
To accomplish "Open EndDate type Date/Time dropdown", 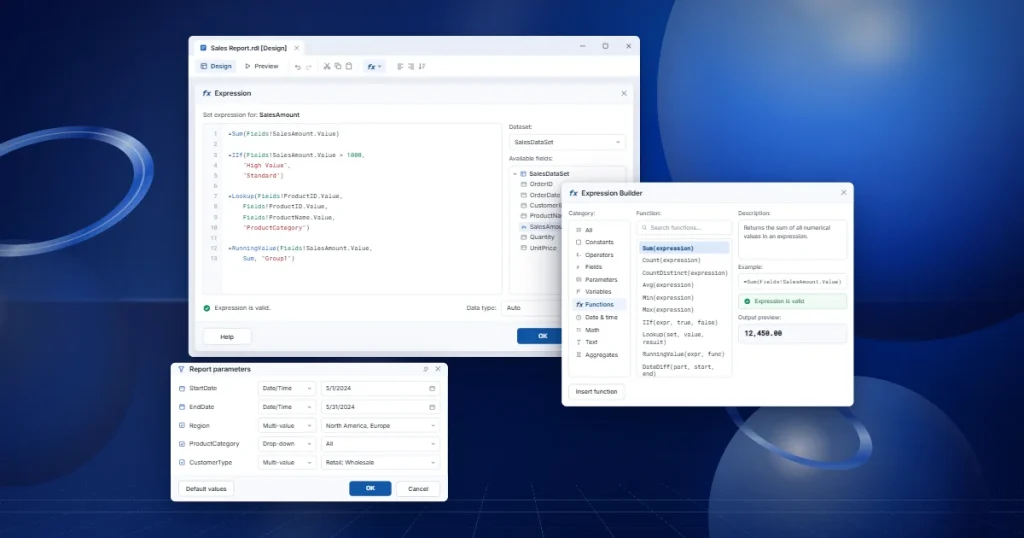I will pyautogui.click(x=287, y=407).
